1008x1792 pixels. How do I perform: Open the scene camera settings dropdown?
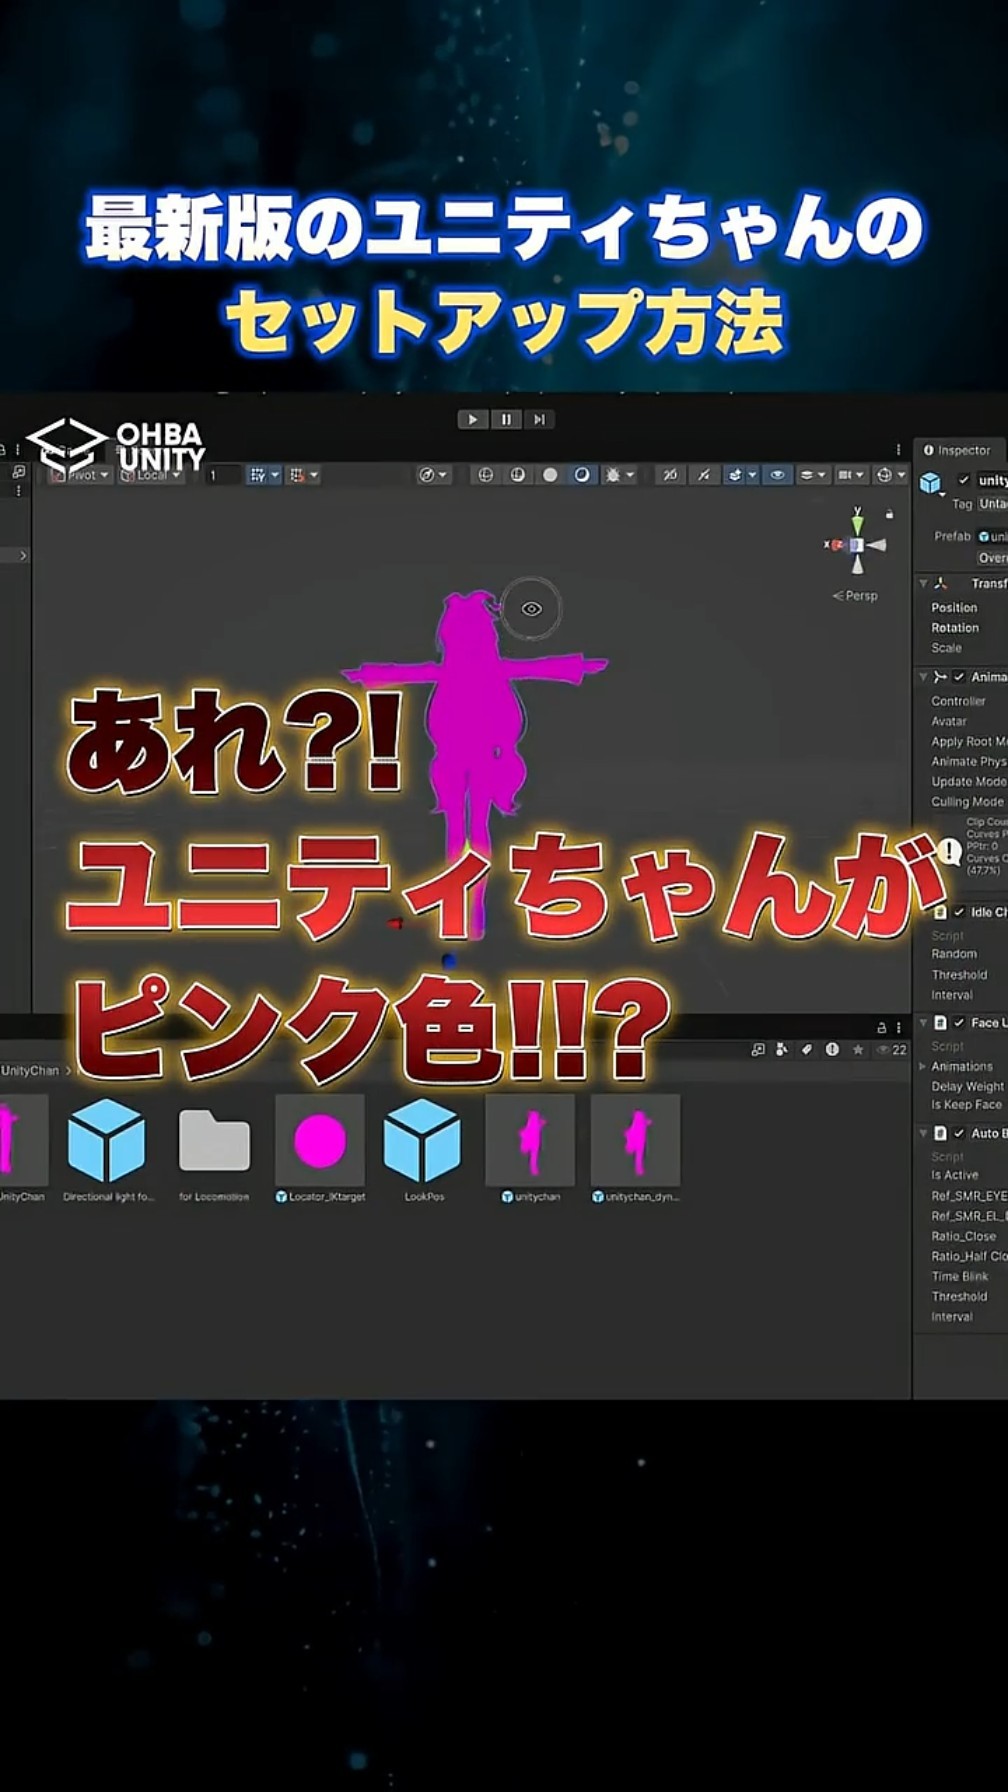click(x=850, y=475)
